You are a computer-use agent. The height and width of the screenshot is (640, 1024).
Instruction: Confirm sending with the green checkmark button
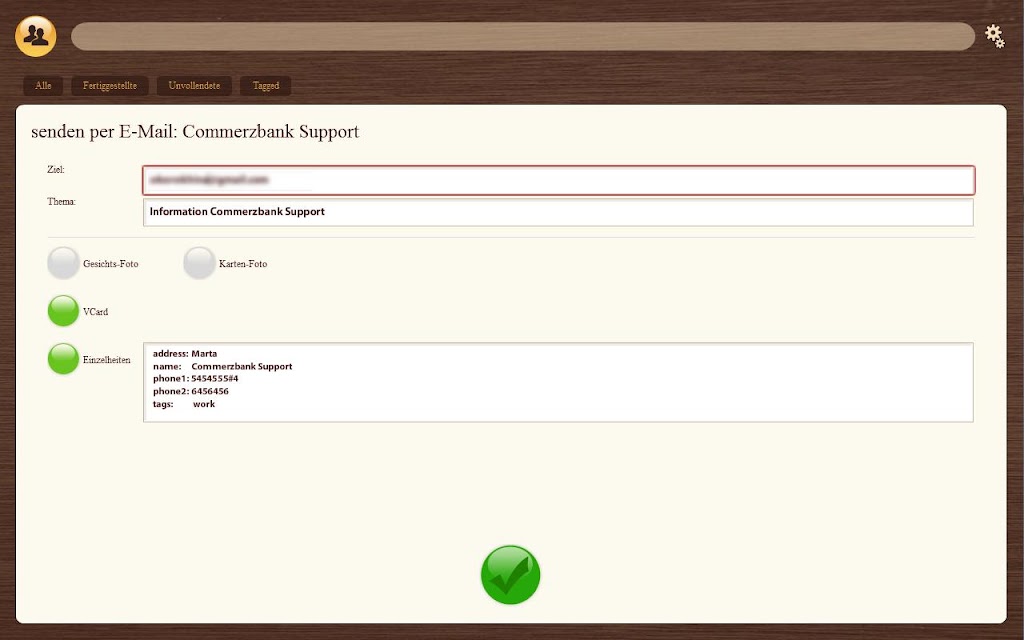click(510, 575)
